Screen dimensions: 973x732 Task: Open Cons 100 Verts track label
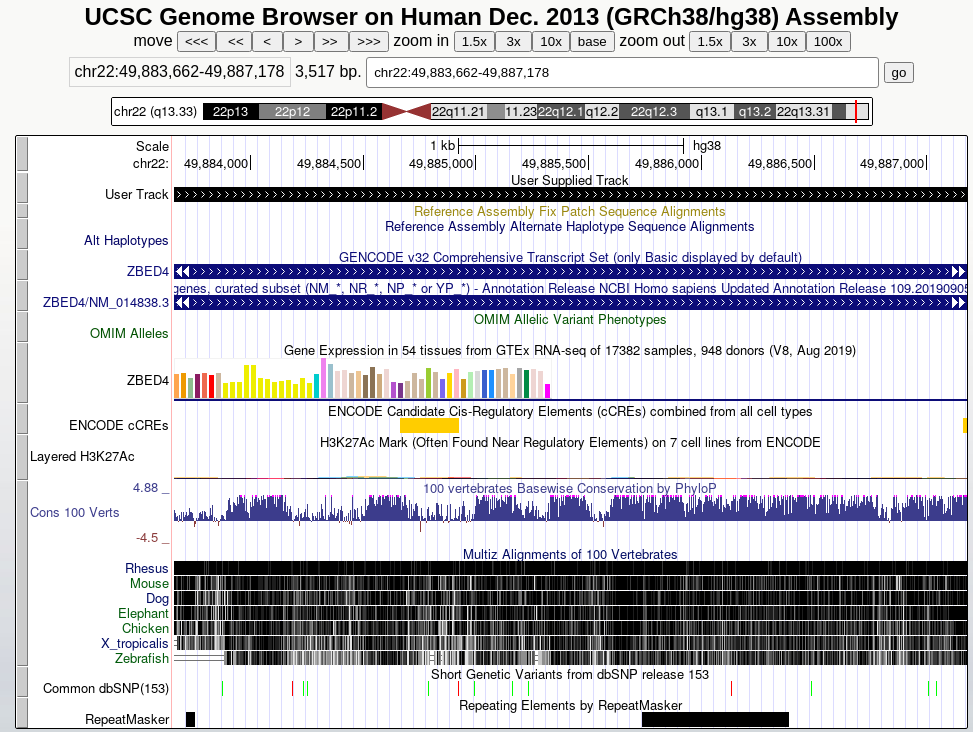click(x=74, y=512)
